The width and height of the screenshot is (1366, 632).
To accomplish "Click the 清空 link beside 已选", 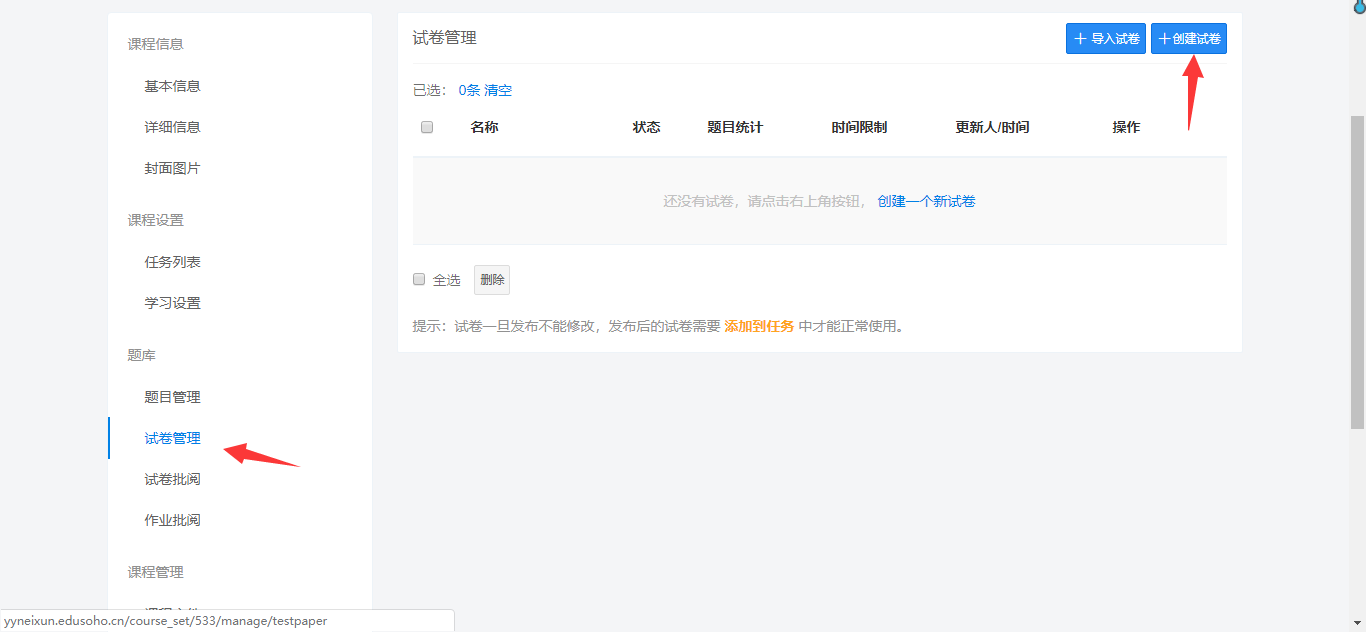I will tap(498, 91).
